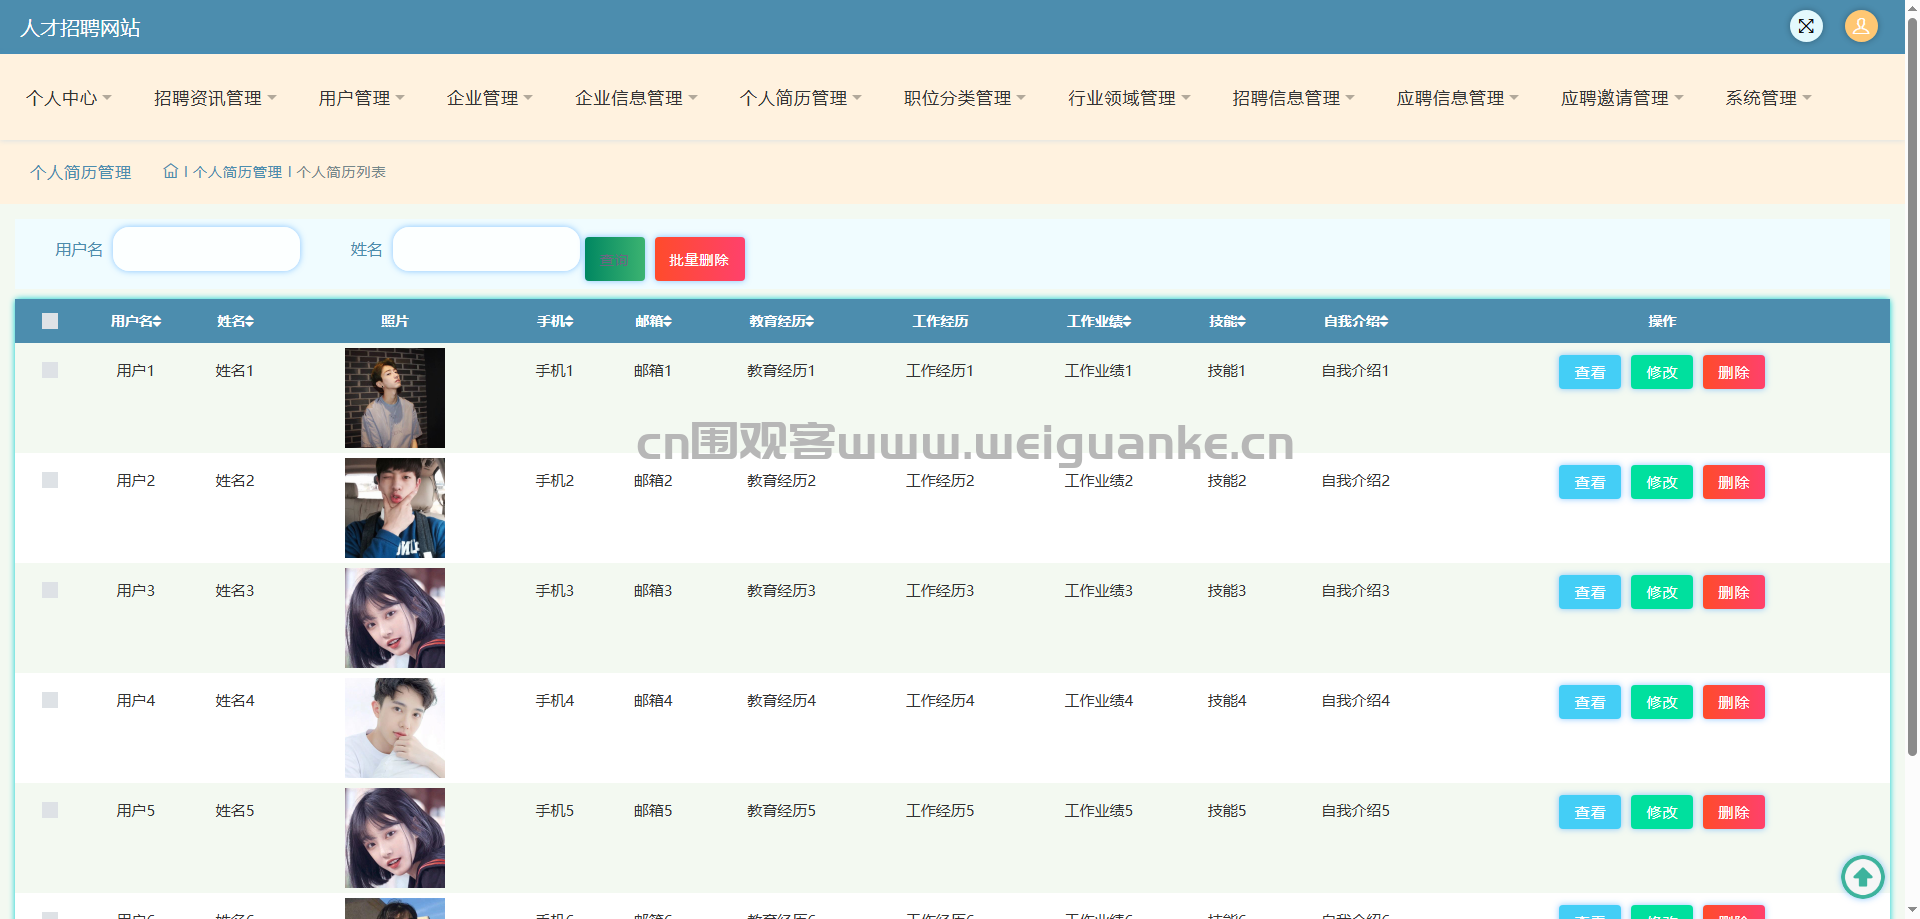This screenshot has height=919, width=1920.
Task: Sort by 用户名 column arrows
Action: coord(157,321)
